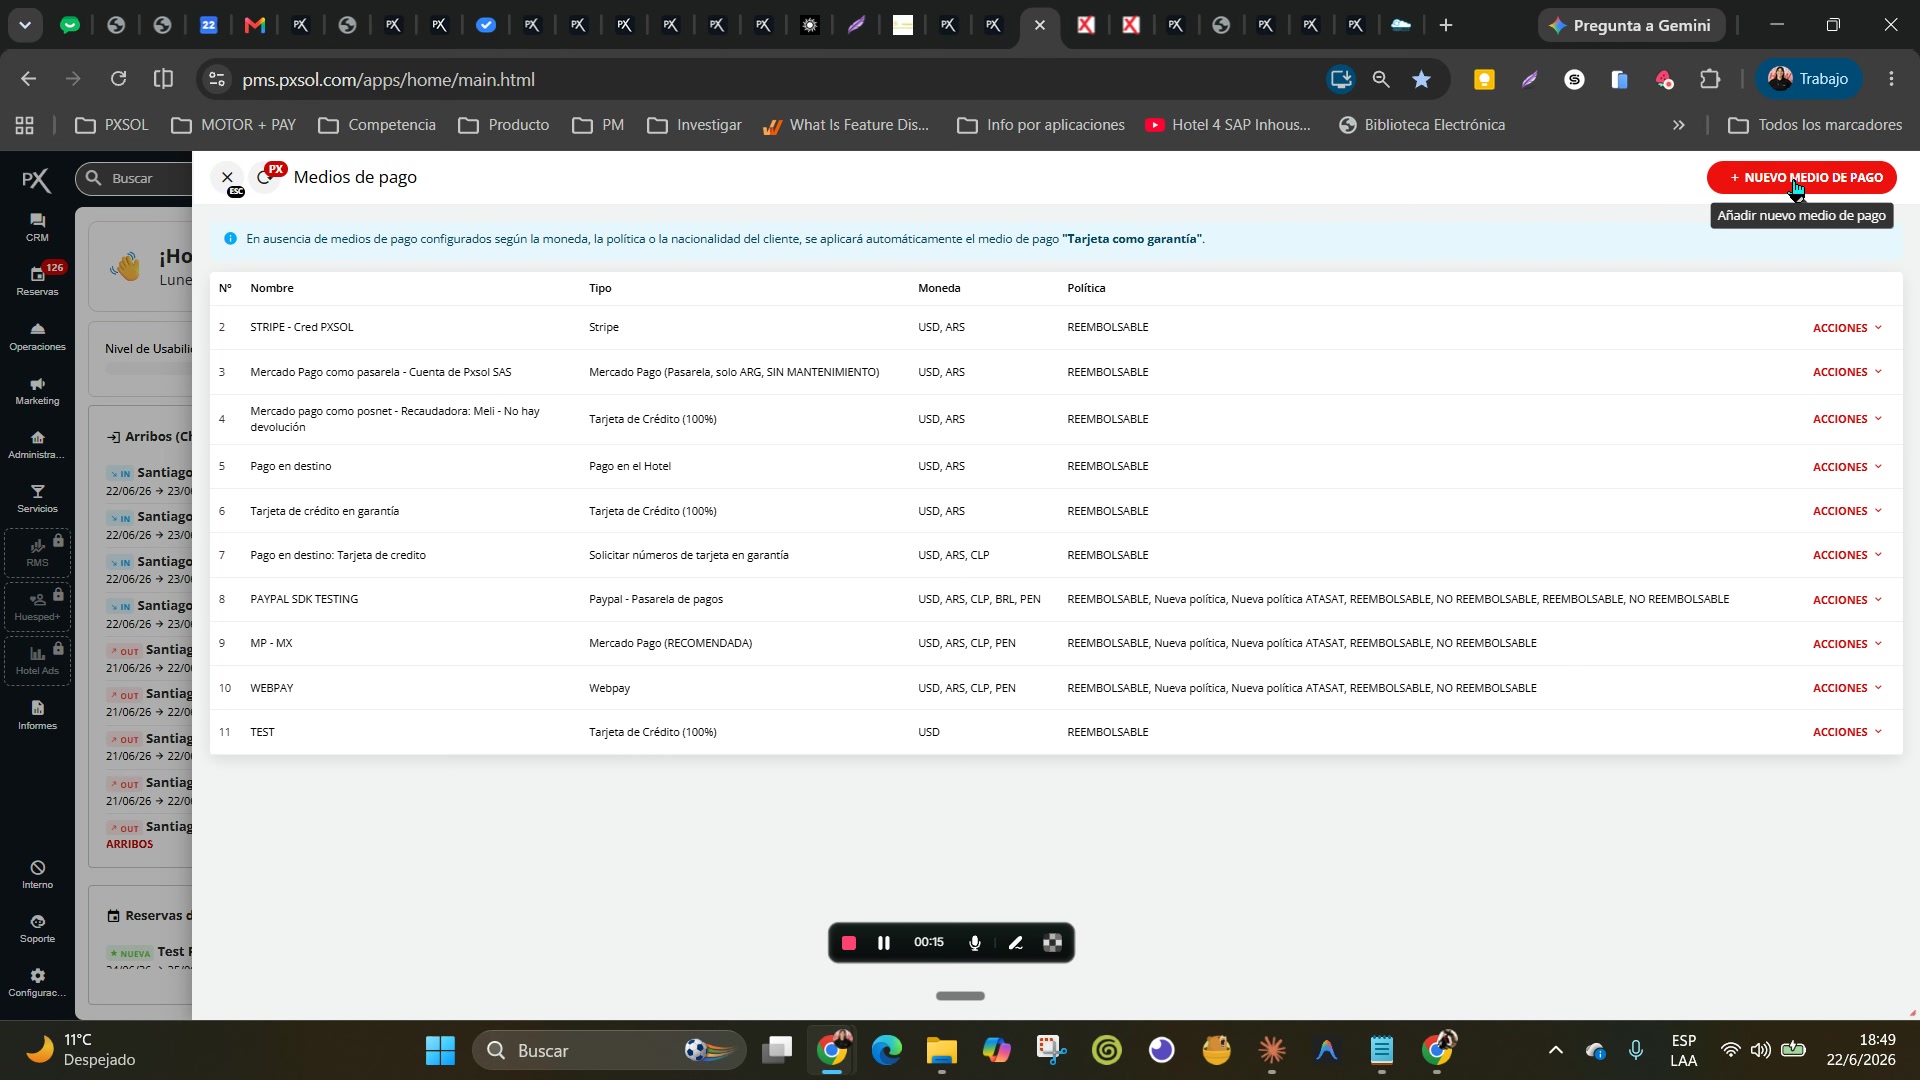Open the tab search dropdown arrow
This screenshot has width=1920, height=1080.
coord(24,25)
